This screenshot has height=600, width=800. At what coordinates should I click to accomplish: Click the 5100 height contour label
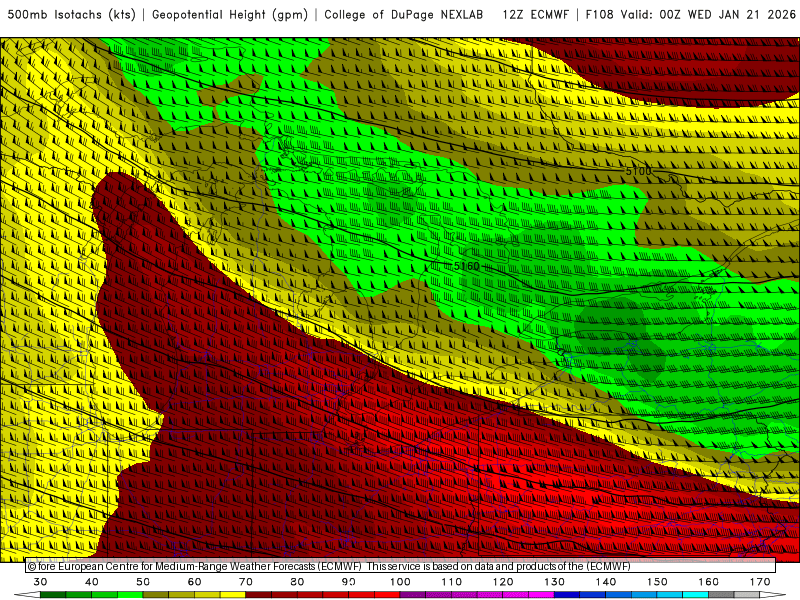point(638,171)
